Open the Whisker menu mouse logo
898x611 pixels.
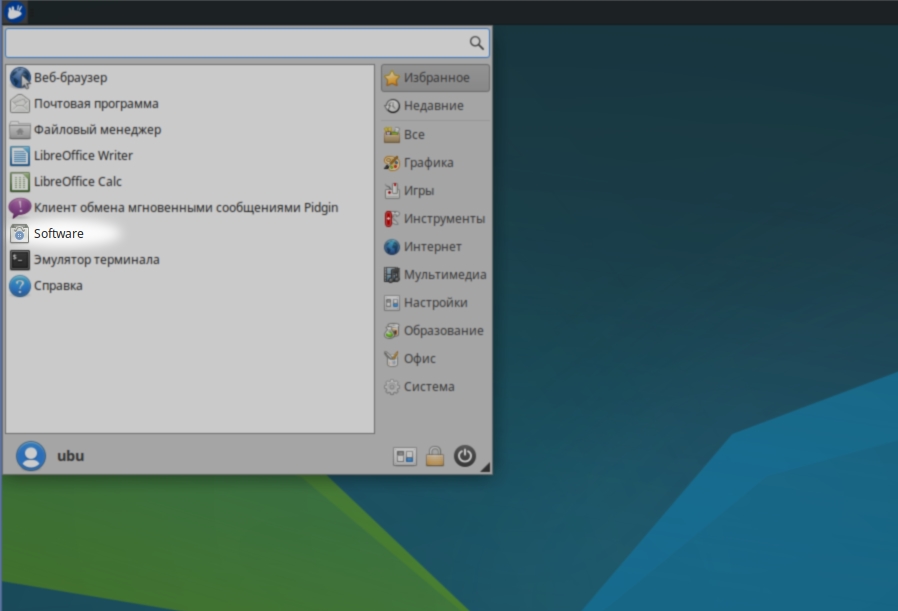pos(14,11)
